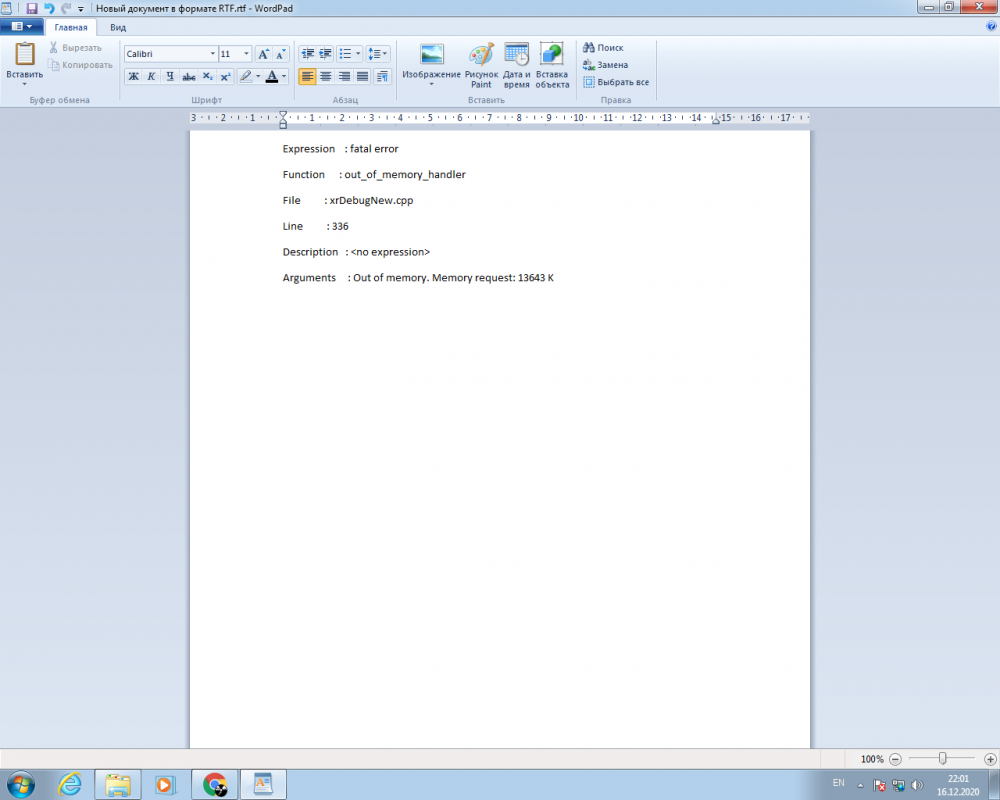Decrease paragraph indent
This screenshot has height=800, width=1000.
click(307, 54)
